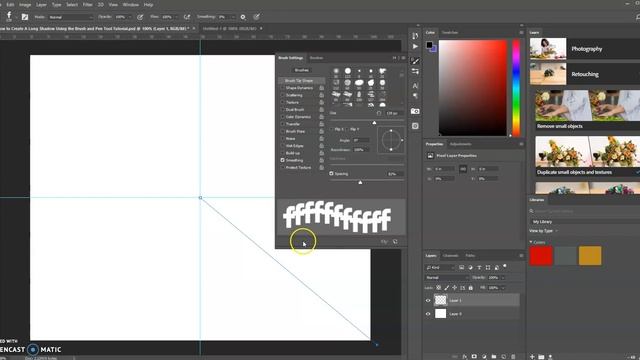Open the Flow dropdown arrow in options bar
This screenshot has height=360, width=640.
coord(176,17)
